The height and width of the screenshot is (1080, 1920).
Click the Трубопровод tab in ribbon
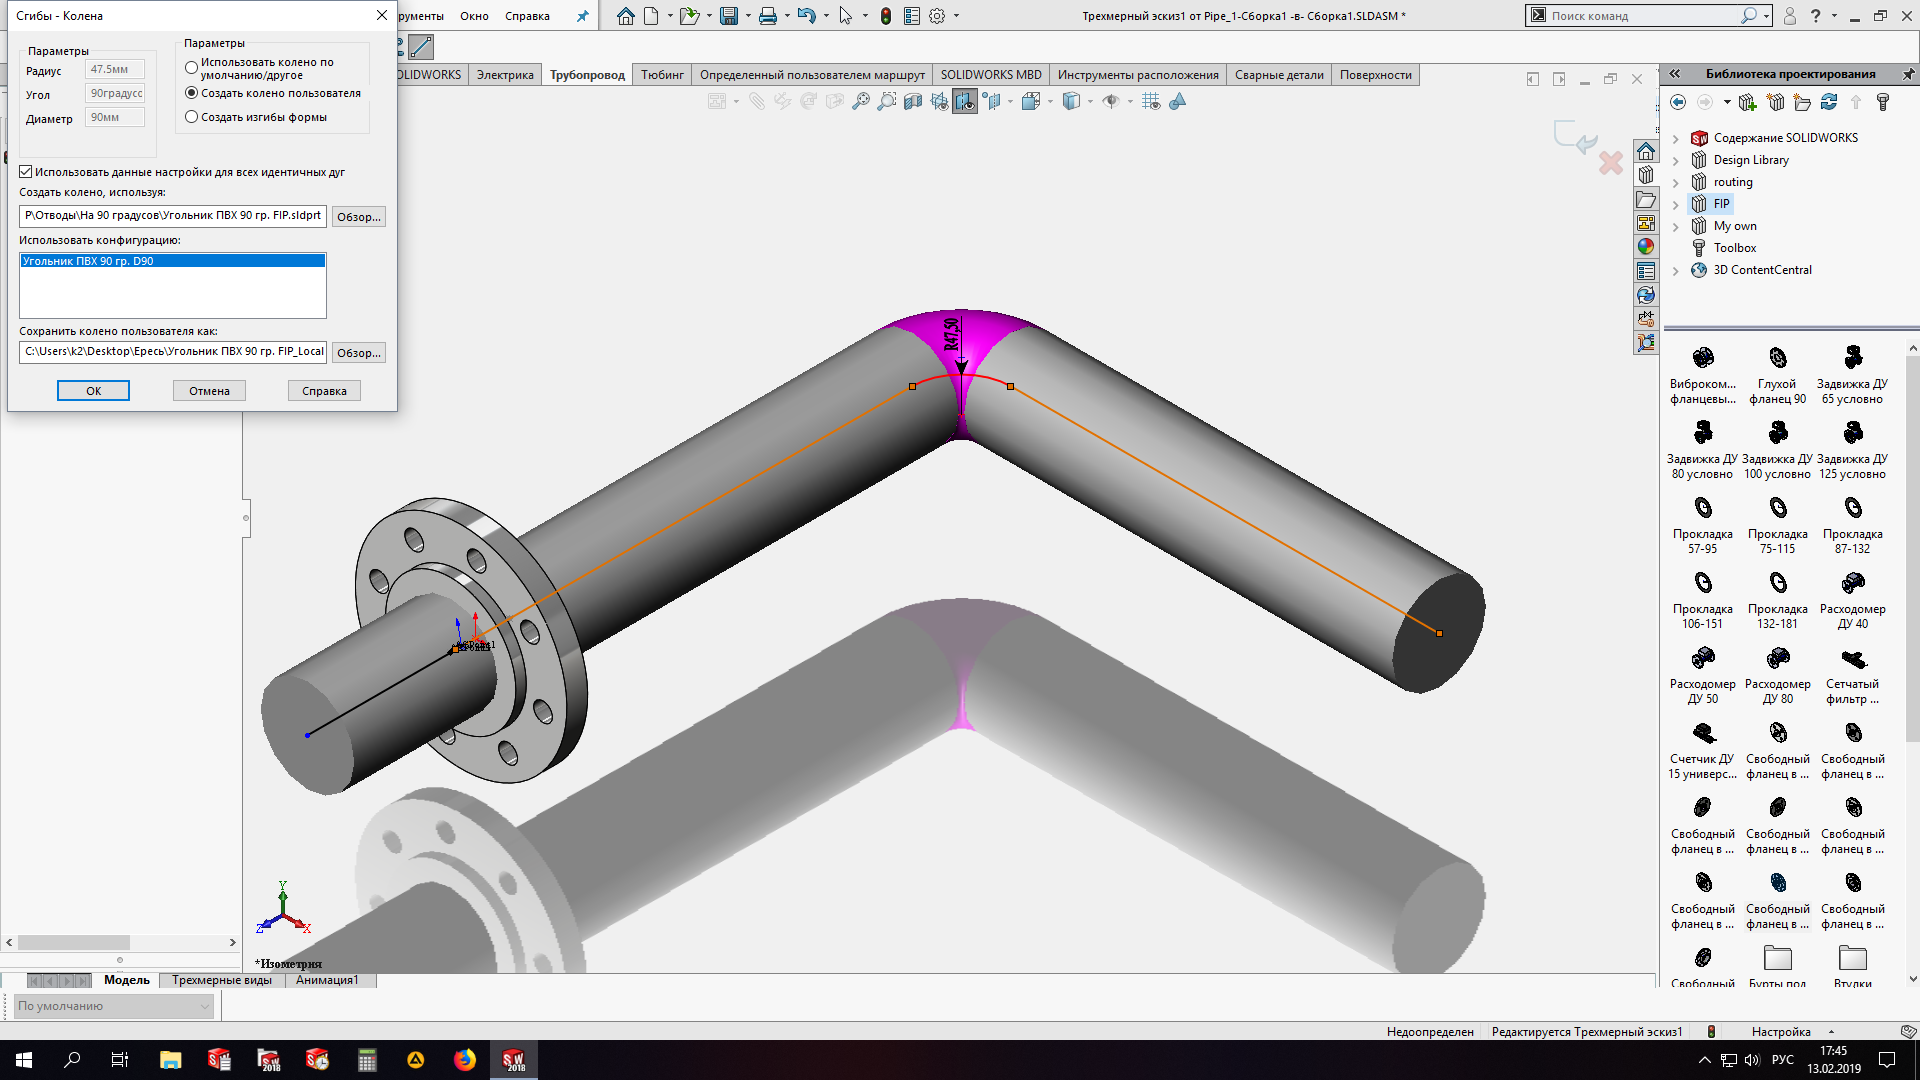tap(588, 74)
